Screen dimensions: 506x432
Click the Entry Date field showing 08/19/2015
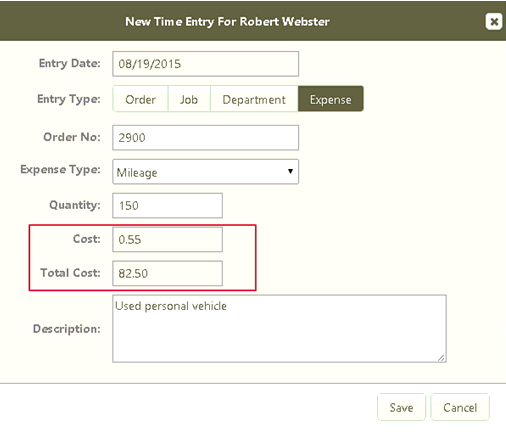point(205,64)
